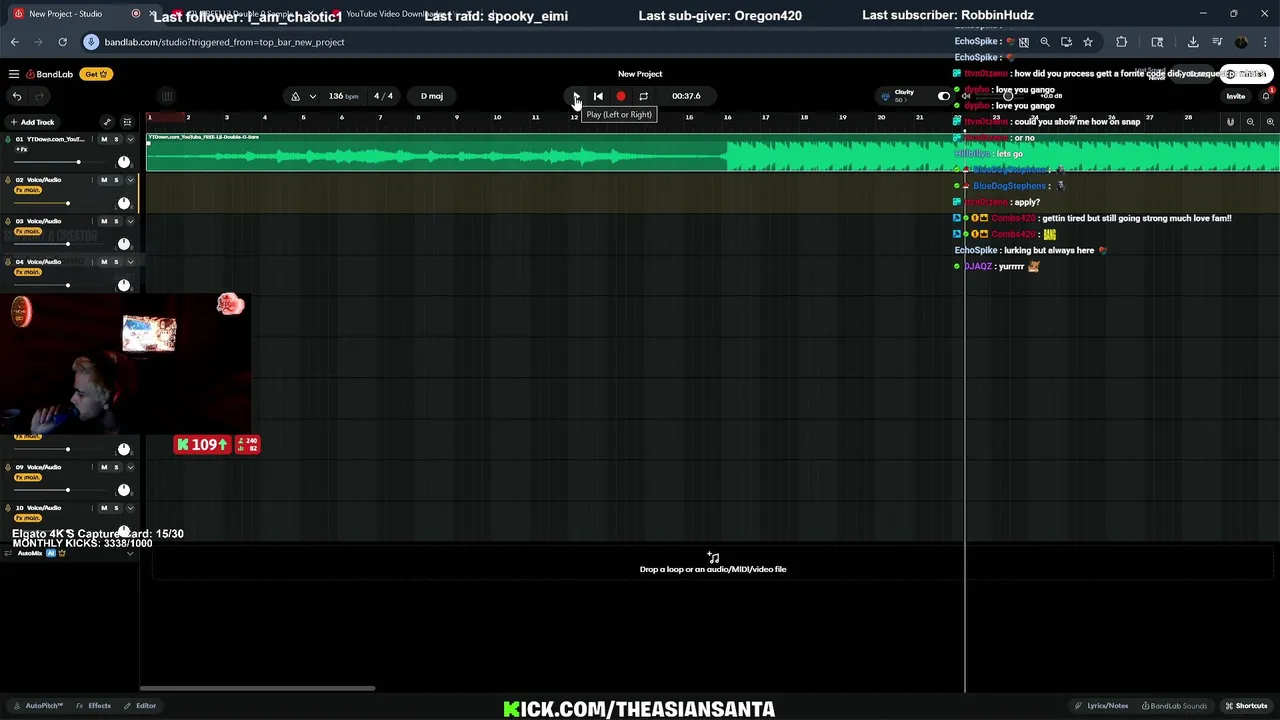1280x720 pixels.
Task: Solo track 02 Voice/Audio
Action: pyautogui.click(x=116, y=180)
